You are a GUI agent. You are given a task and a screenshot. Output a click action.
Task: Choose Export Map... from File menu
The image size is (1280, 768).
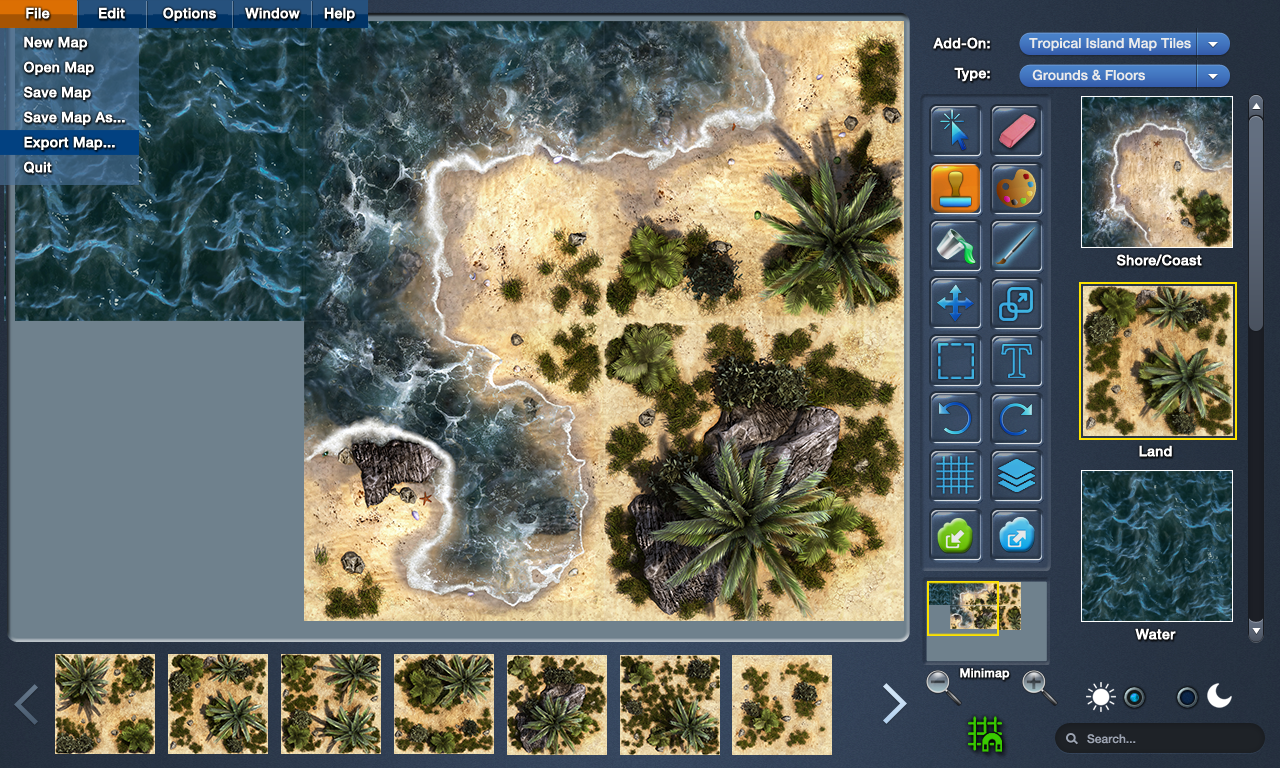[69, 142]
